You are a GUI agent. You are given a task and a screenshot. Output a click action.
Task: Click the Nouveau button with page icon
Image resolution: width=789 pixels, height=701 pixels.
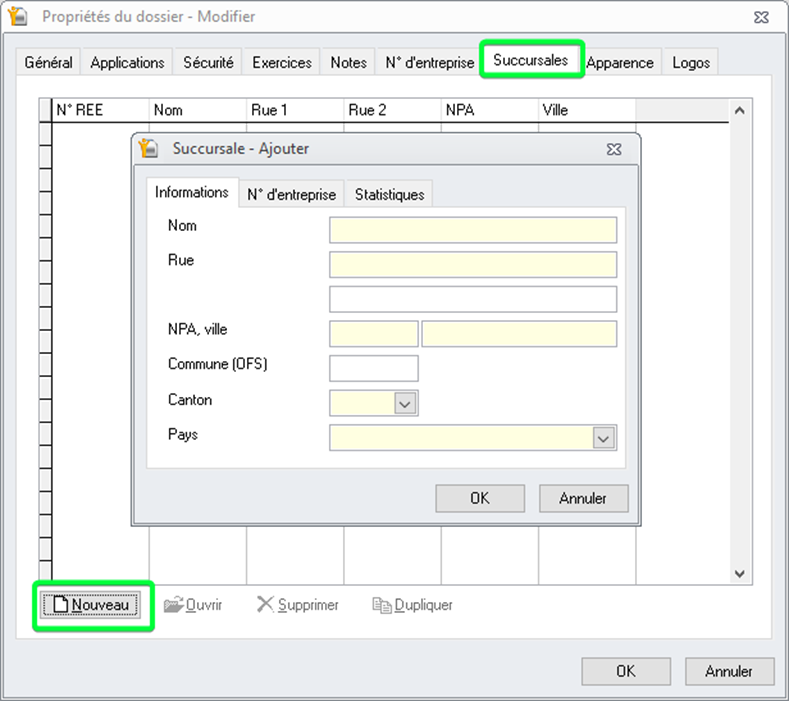[94, 605]
